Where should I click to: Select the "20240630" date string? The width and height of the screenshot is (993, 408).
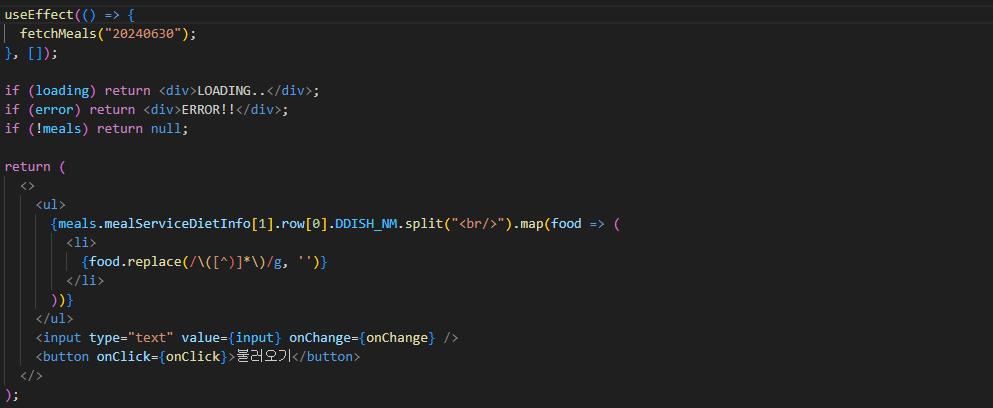(143, 34)
